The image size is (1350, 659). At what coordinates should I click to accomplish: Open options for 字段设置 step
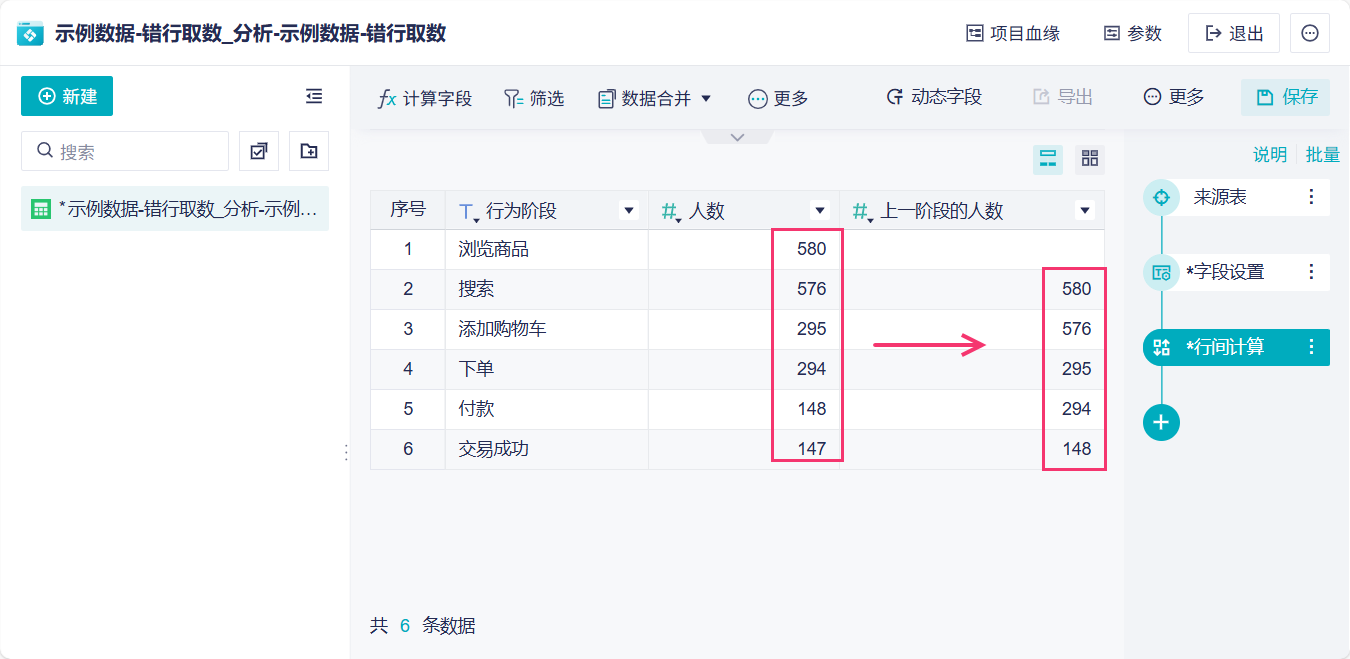tap(1312, 271)
